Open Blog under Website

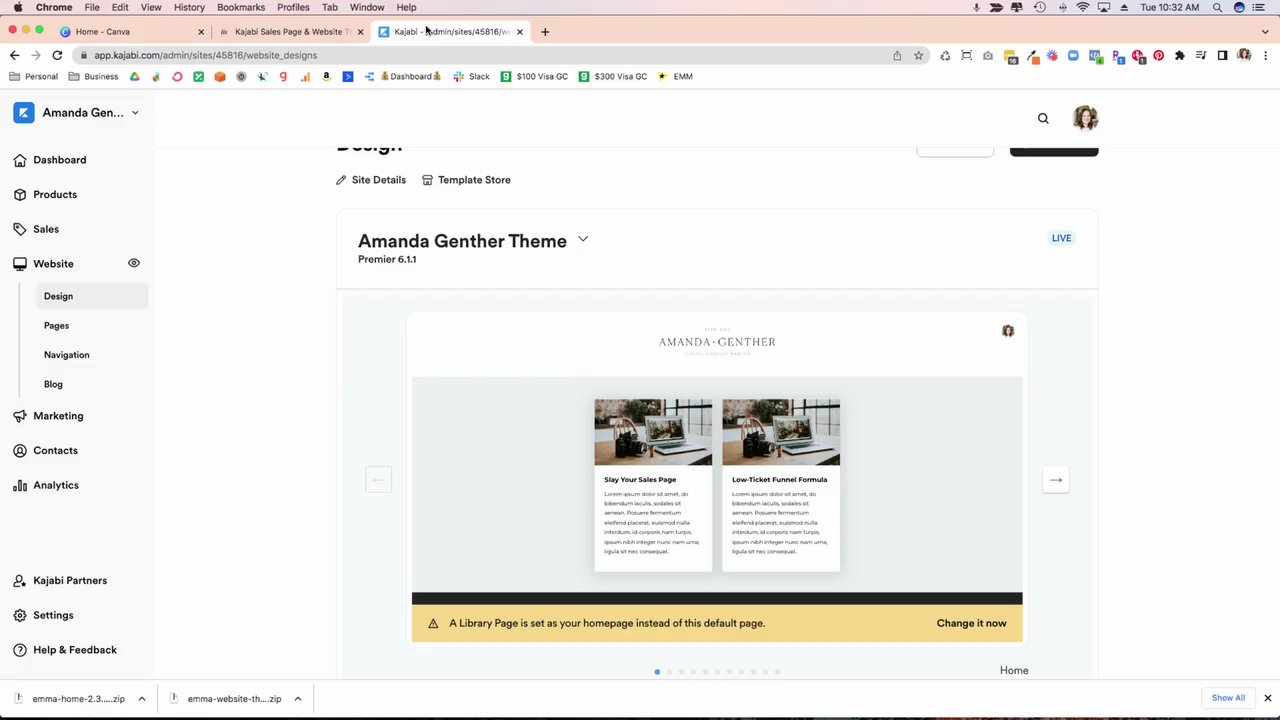click(53, 384)
